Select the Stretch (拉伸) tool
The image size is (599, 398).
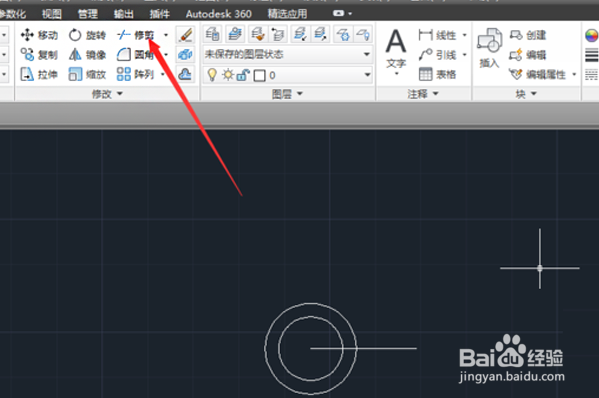tap(39, 74)
